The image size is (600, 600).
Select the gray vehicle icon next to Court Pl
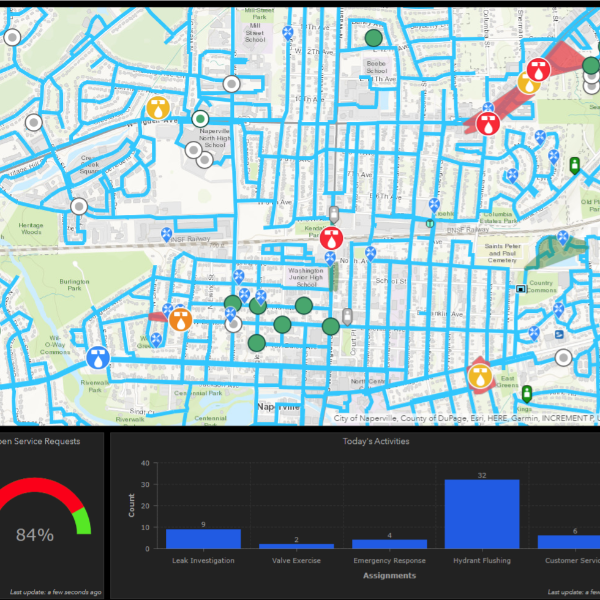click(347, 317)
